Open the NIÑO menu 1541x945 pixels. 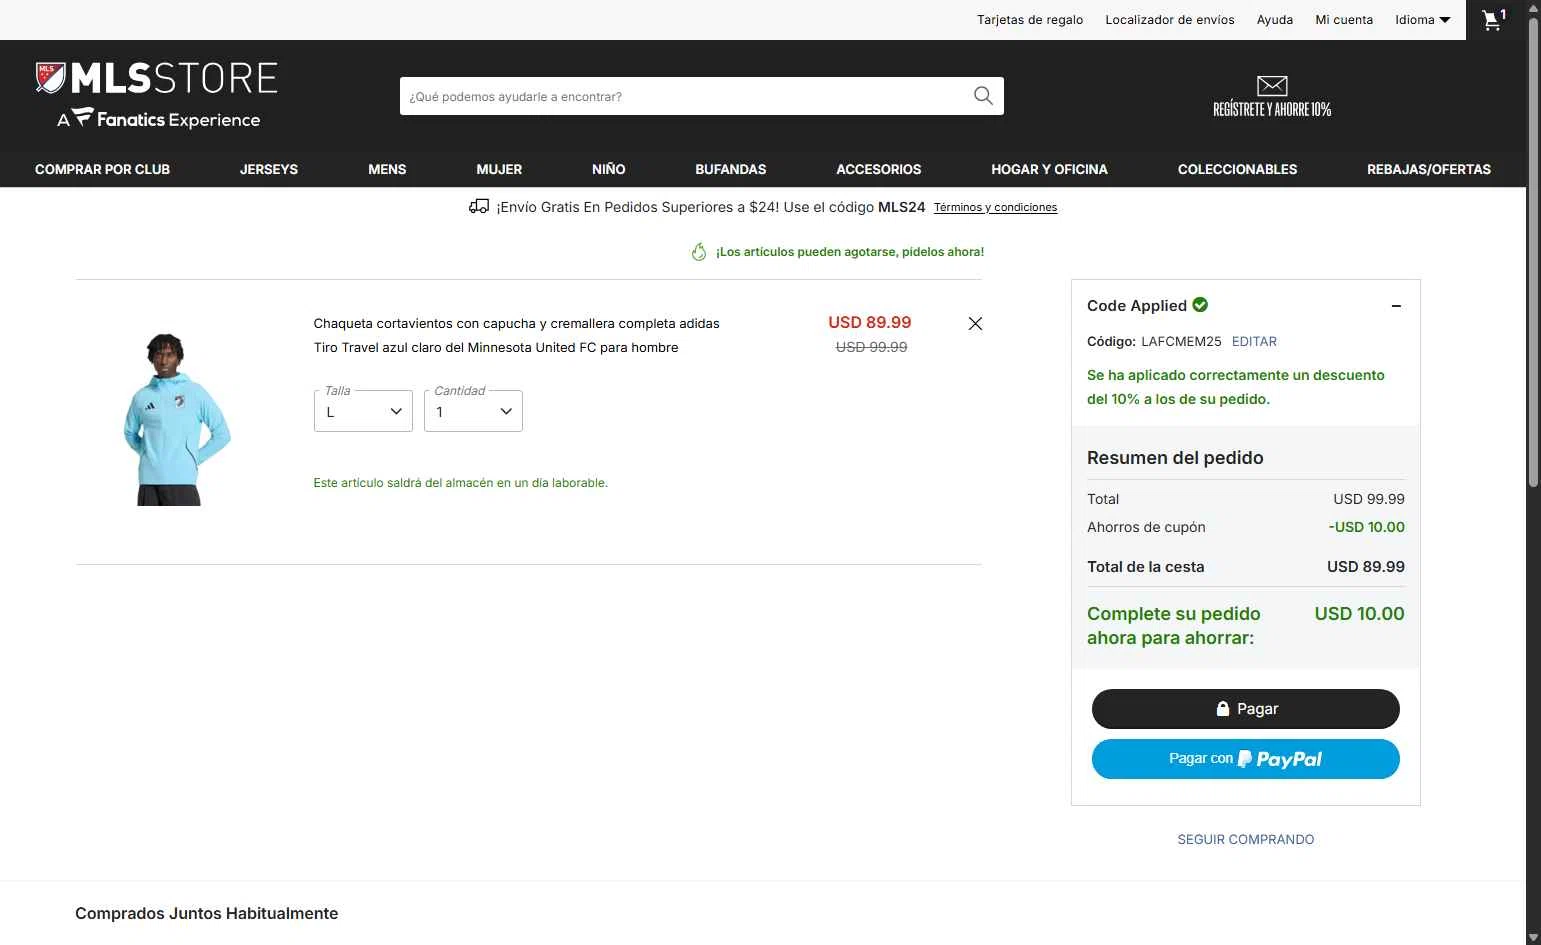click(x=608, y=169)
